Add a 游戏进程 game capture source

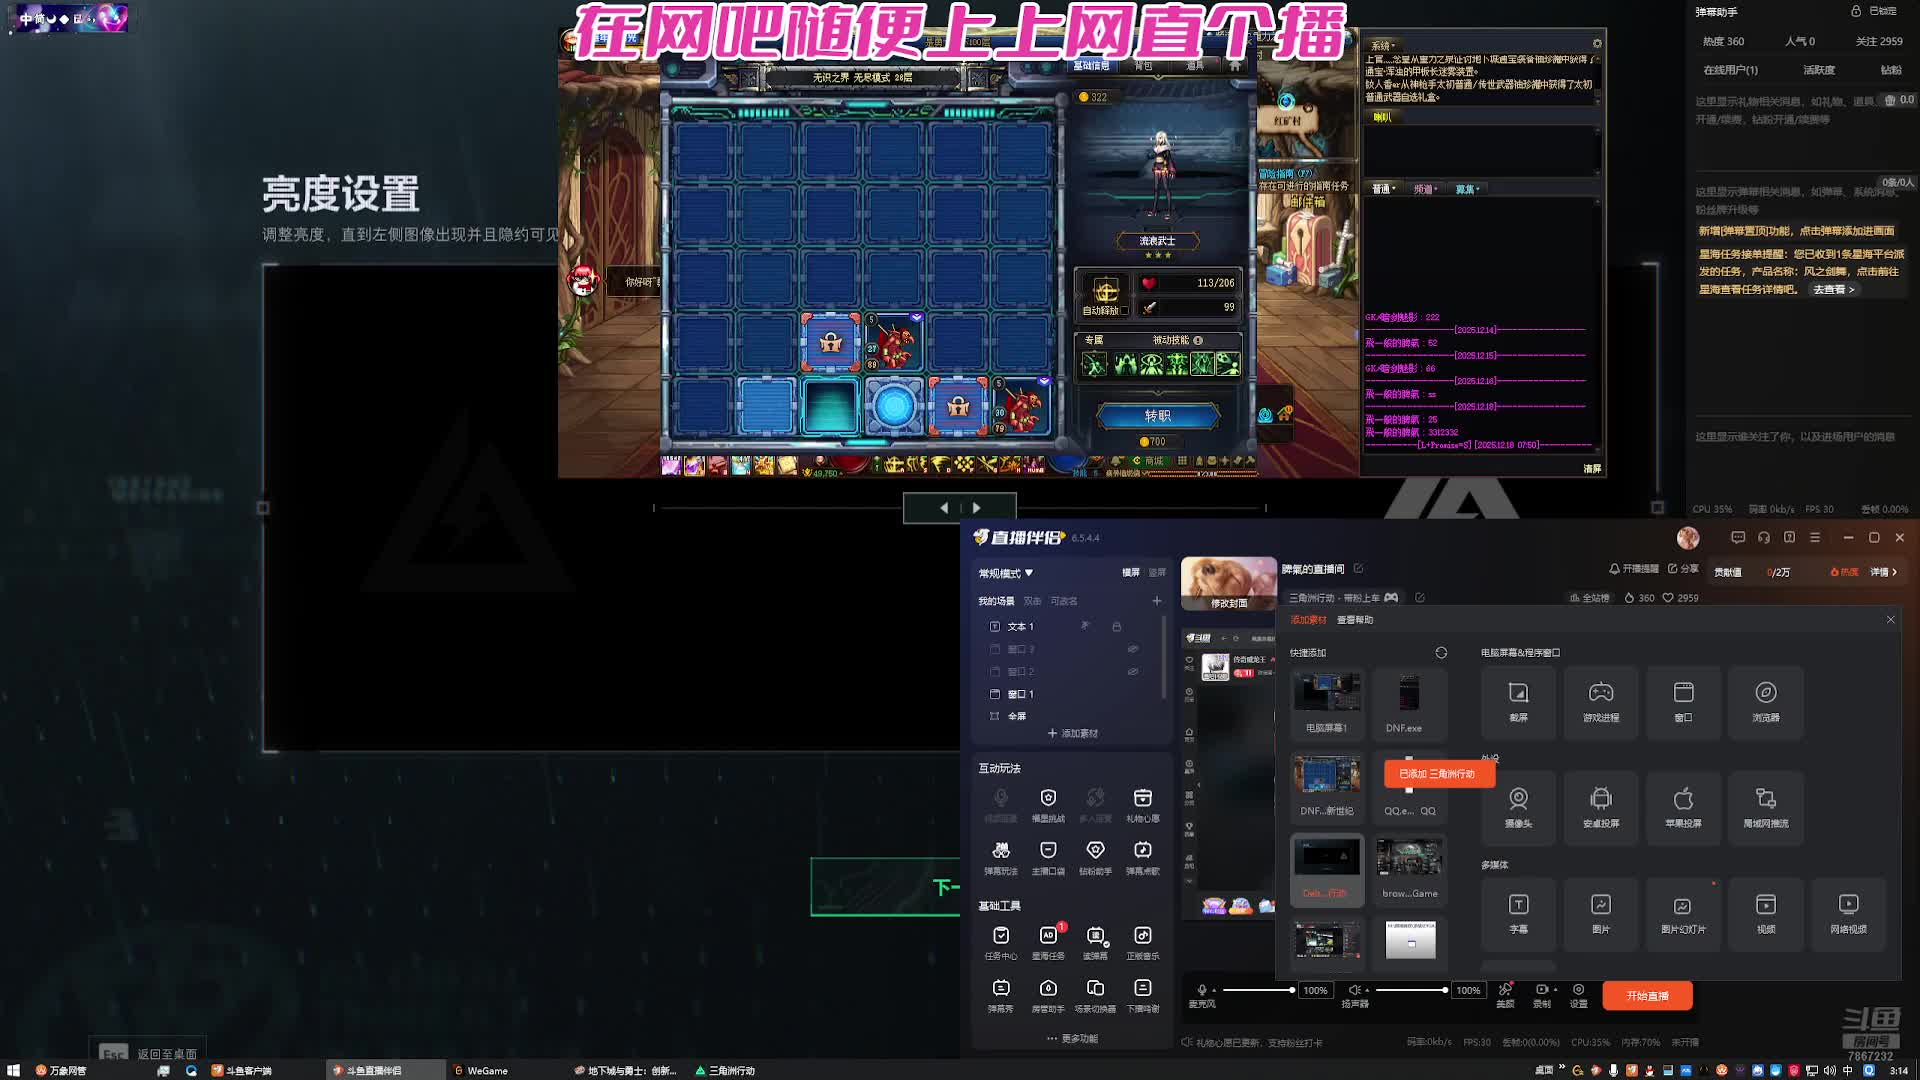[x=1600, y=701]
